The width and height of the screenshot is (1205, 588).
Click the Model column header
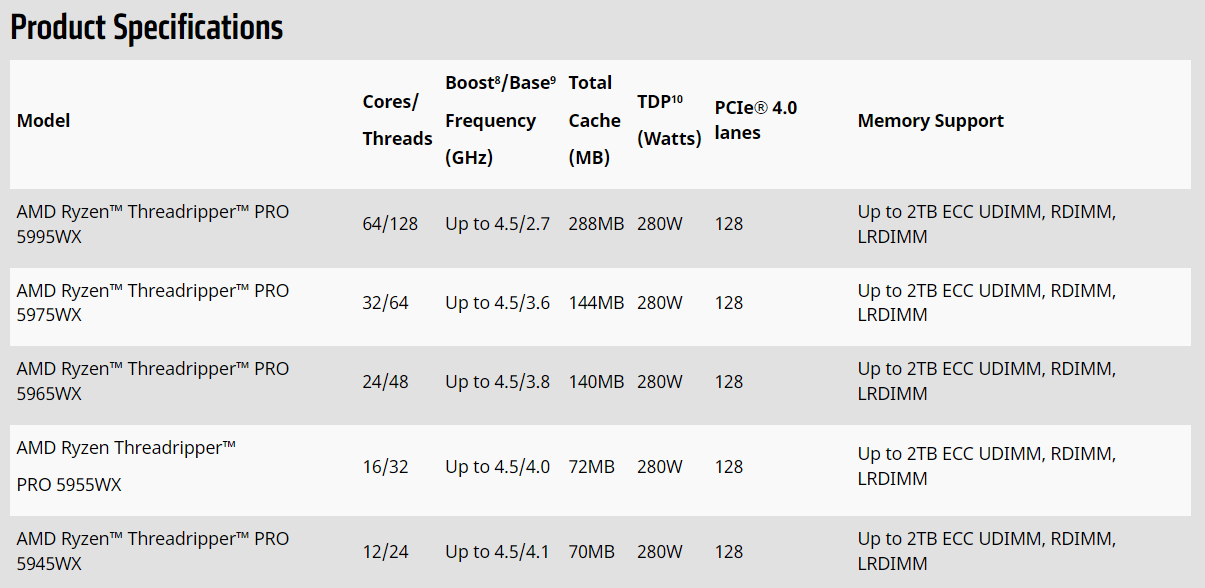[x=43, y=121]
